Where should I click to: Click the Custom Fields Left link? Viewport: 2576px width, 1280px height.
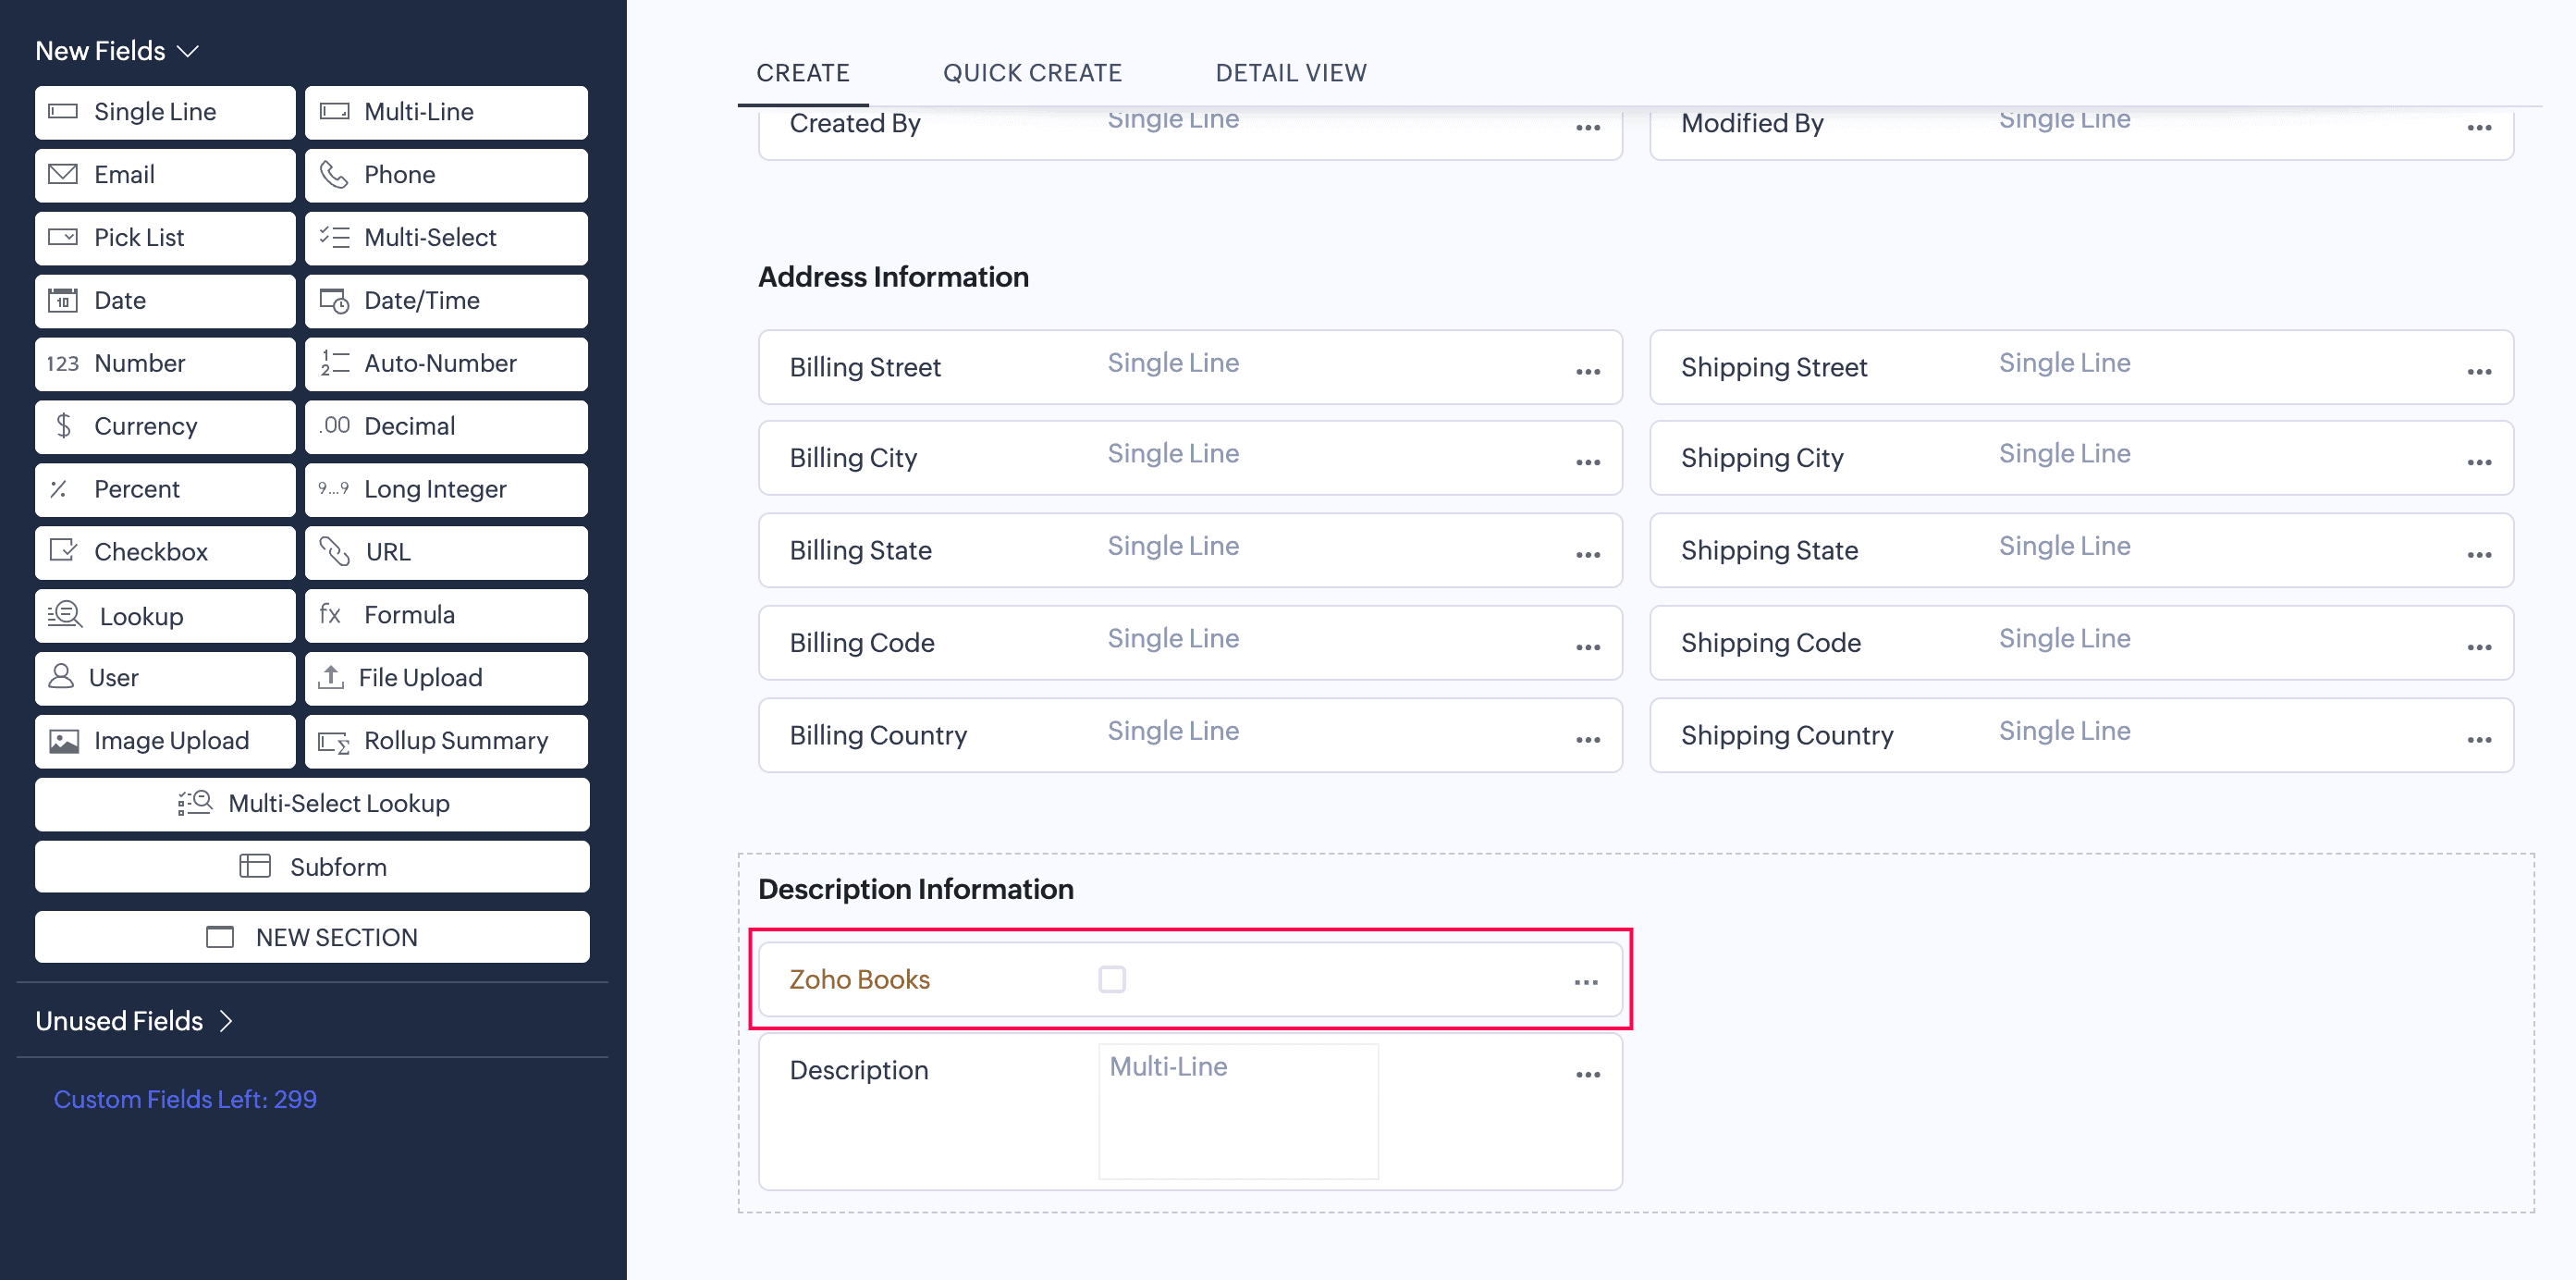[x=185, y=1099]
